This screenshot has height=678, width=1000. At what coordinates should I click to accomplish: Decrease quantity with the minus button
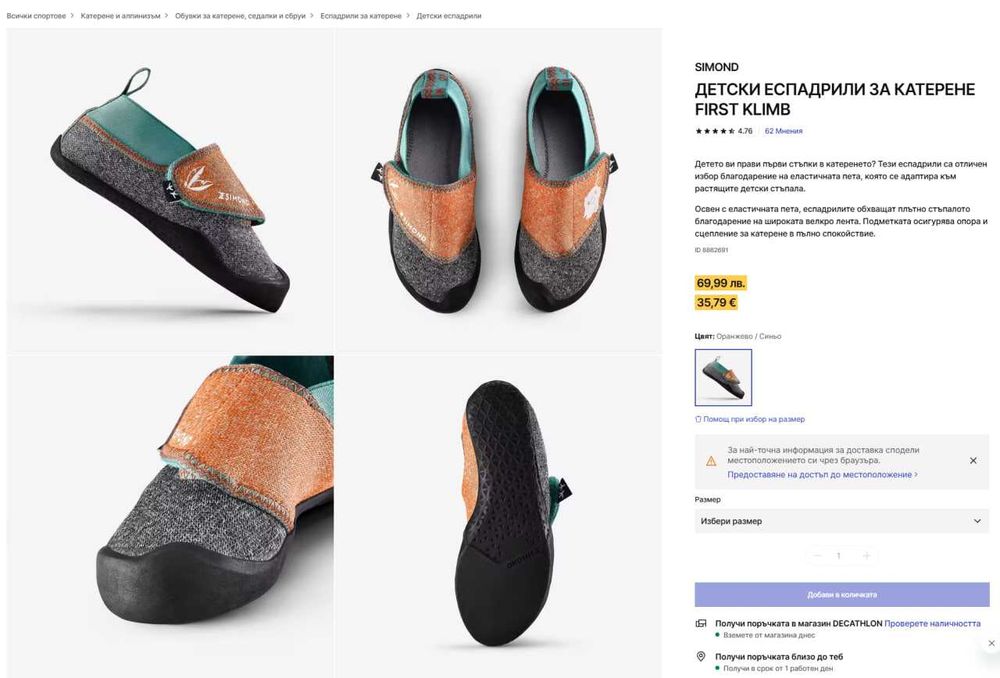click(x=817, y=555)
